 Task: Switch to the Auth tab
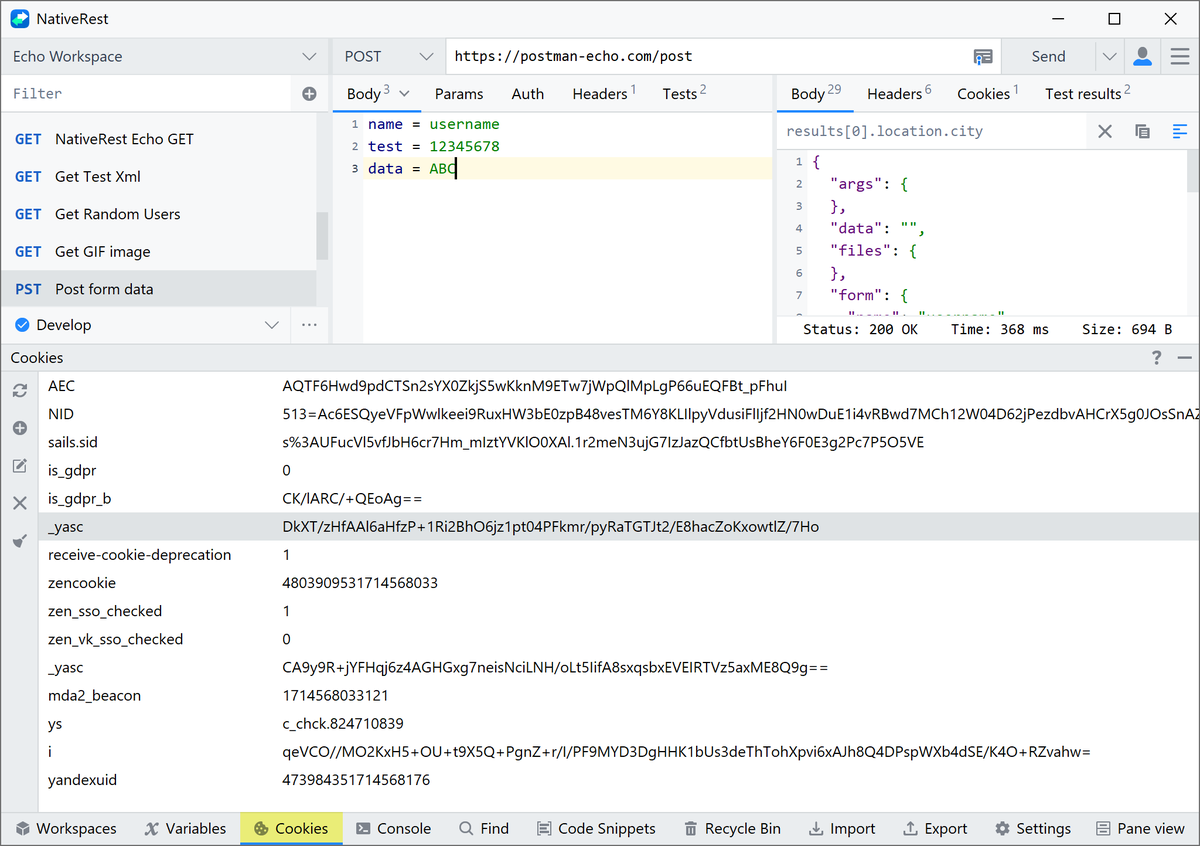tap(528, 94)
